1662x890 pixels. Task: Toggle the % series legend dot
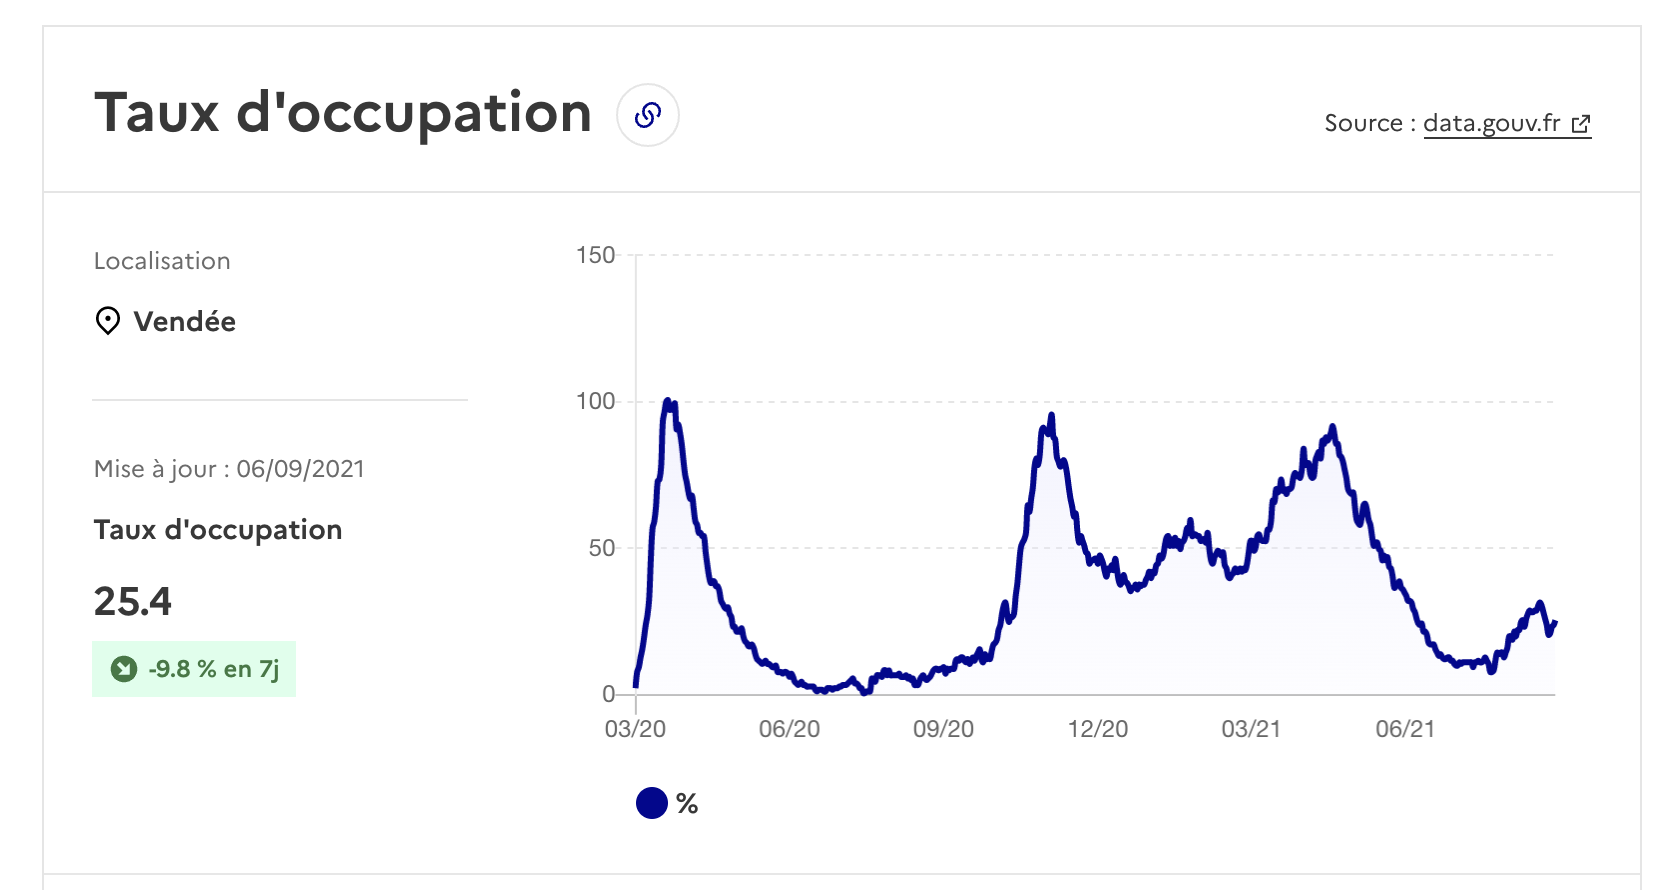(652, 803)
